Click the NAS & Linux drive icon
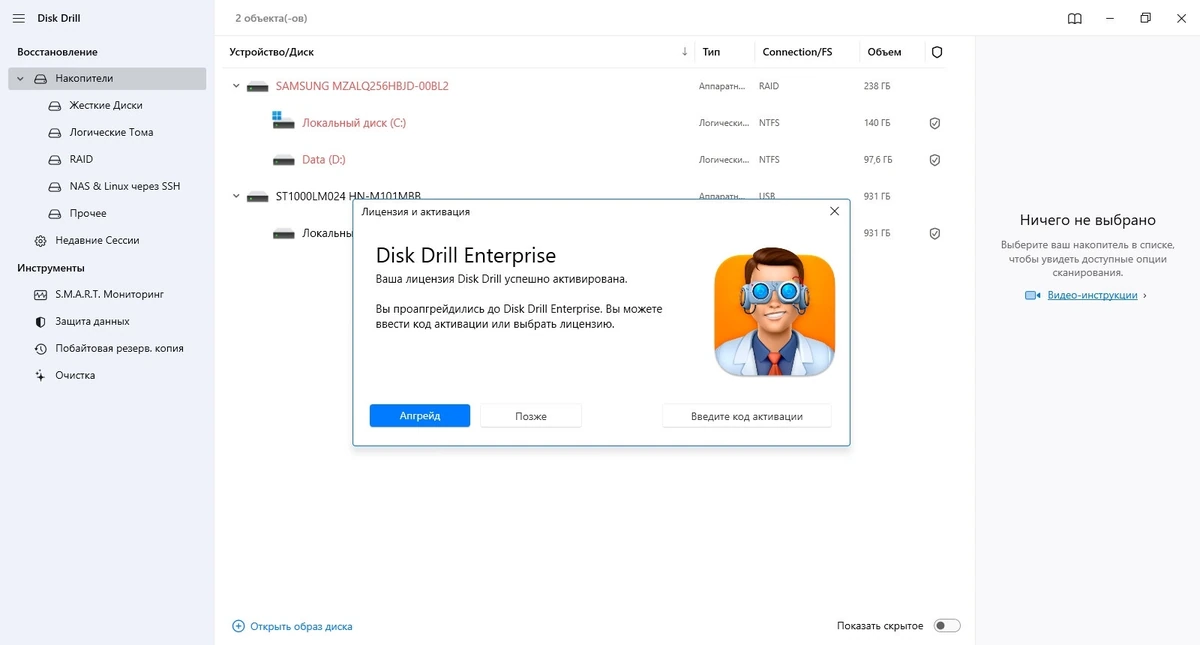Viewport: 1200px width, 645px height. [56, 186]
